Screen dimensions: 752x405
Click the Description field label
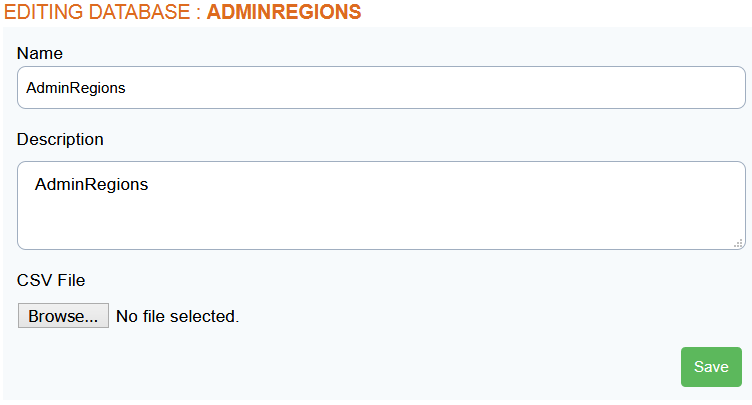coord(60,139)
